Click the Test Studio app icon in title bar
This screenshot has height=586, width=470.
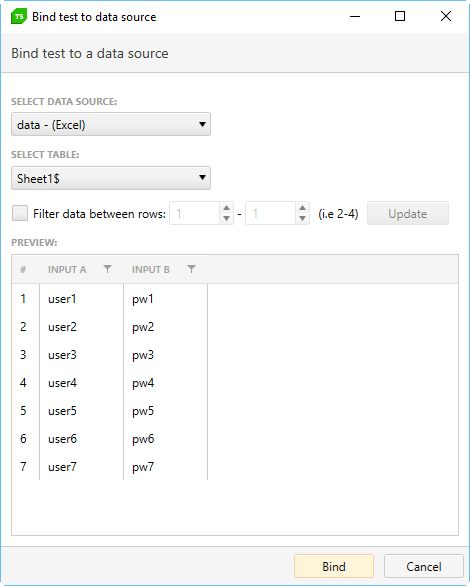tap(19, 16)
